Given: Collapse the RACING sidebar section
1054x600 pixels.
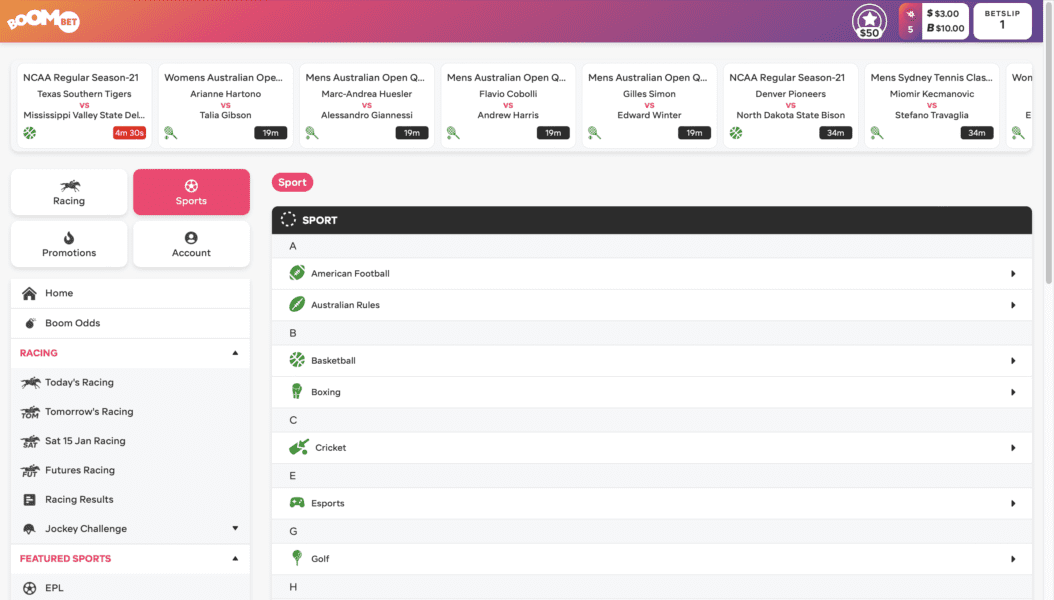Looking at the screenshot, I should (236, 352).
